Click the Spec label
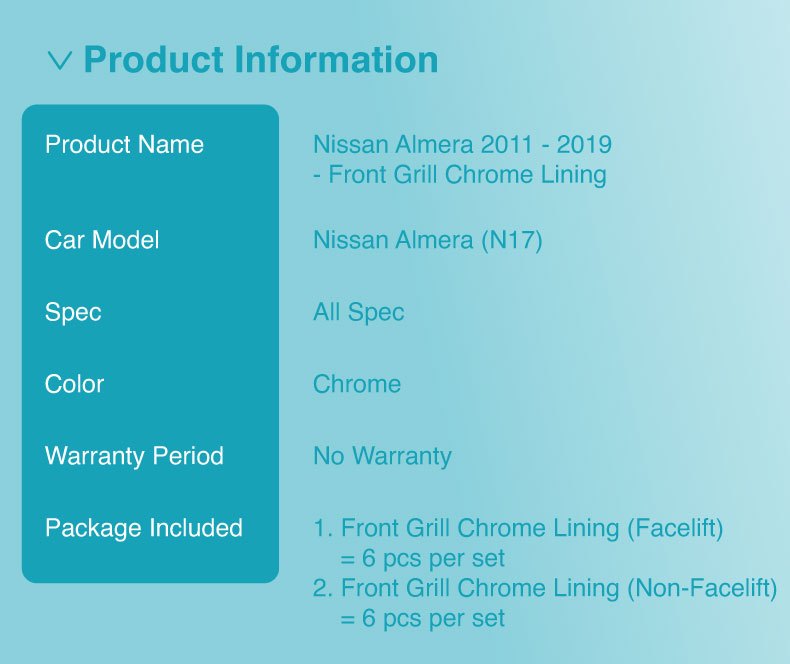 point(73,312)
